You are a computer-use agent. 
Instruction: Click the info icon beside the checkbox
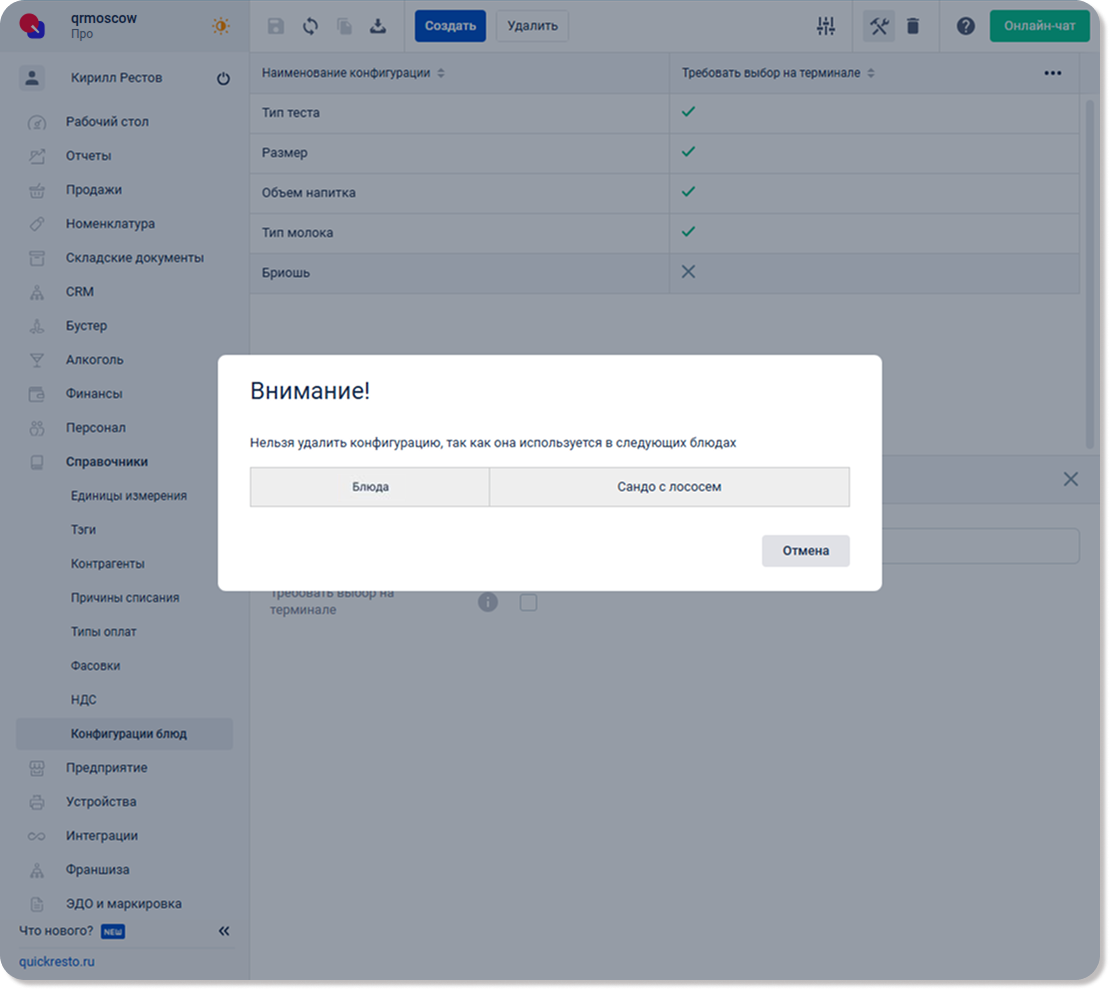[x=488, y=602]
